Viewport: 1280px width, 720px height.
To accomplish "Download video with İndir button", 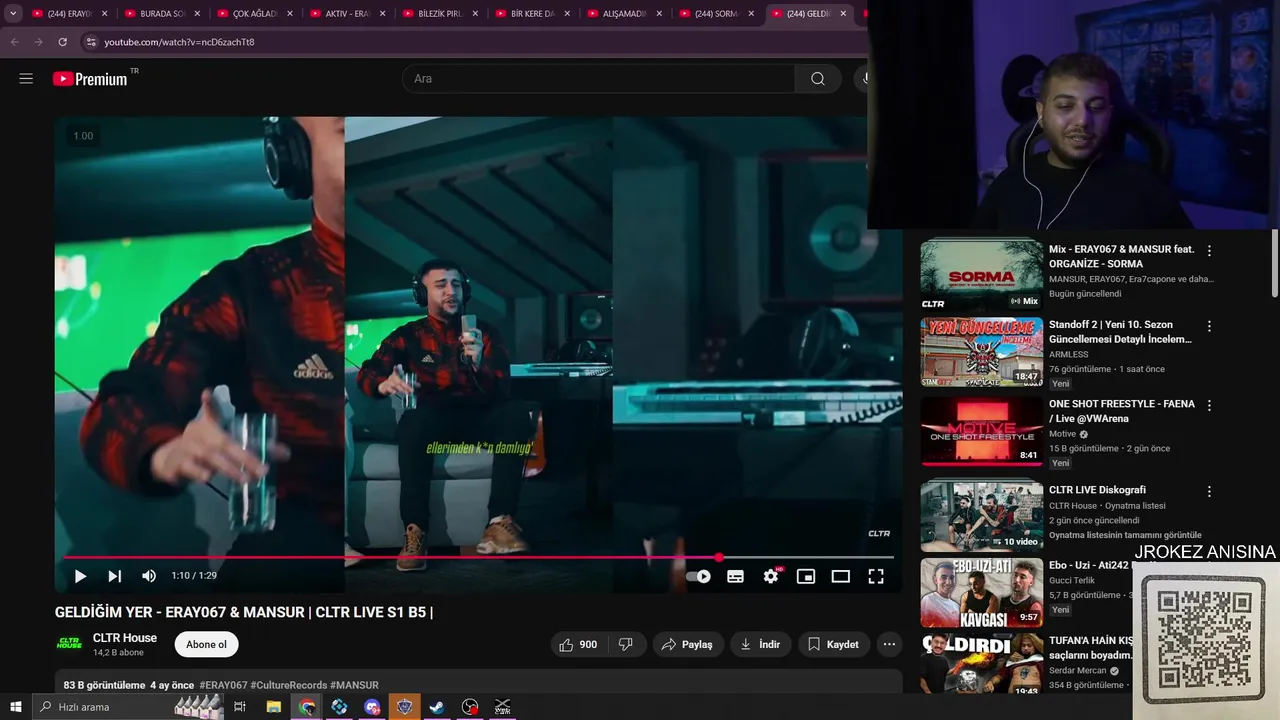I will click(x=760, y=644).
